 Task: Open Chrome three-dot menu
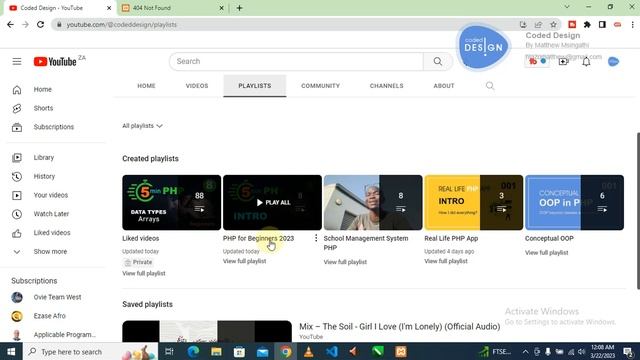[x=632, y=24]
